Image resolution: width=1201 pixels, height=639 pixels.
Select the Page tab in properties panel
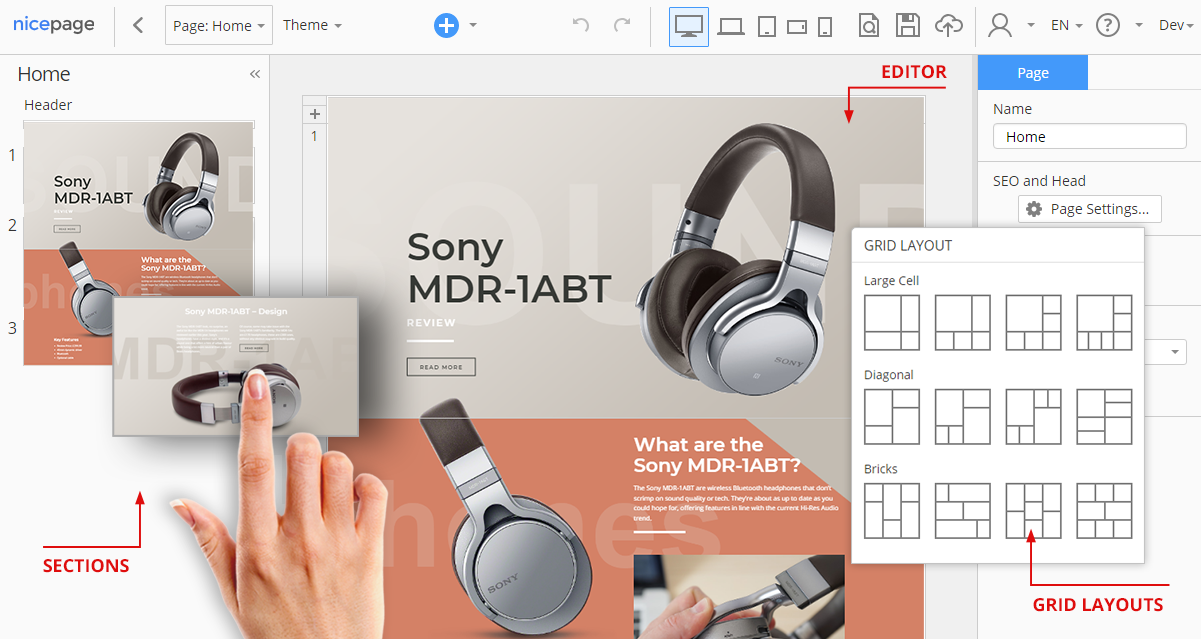click(x=1033, y=73)
